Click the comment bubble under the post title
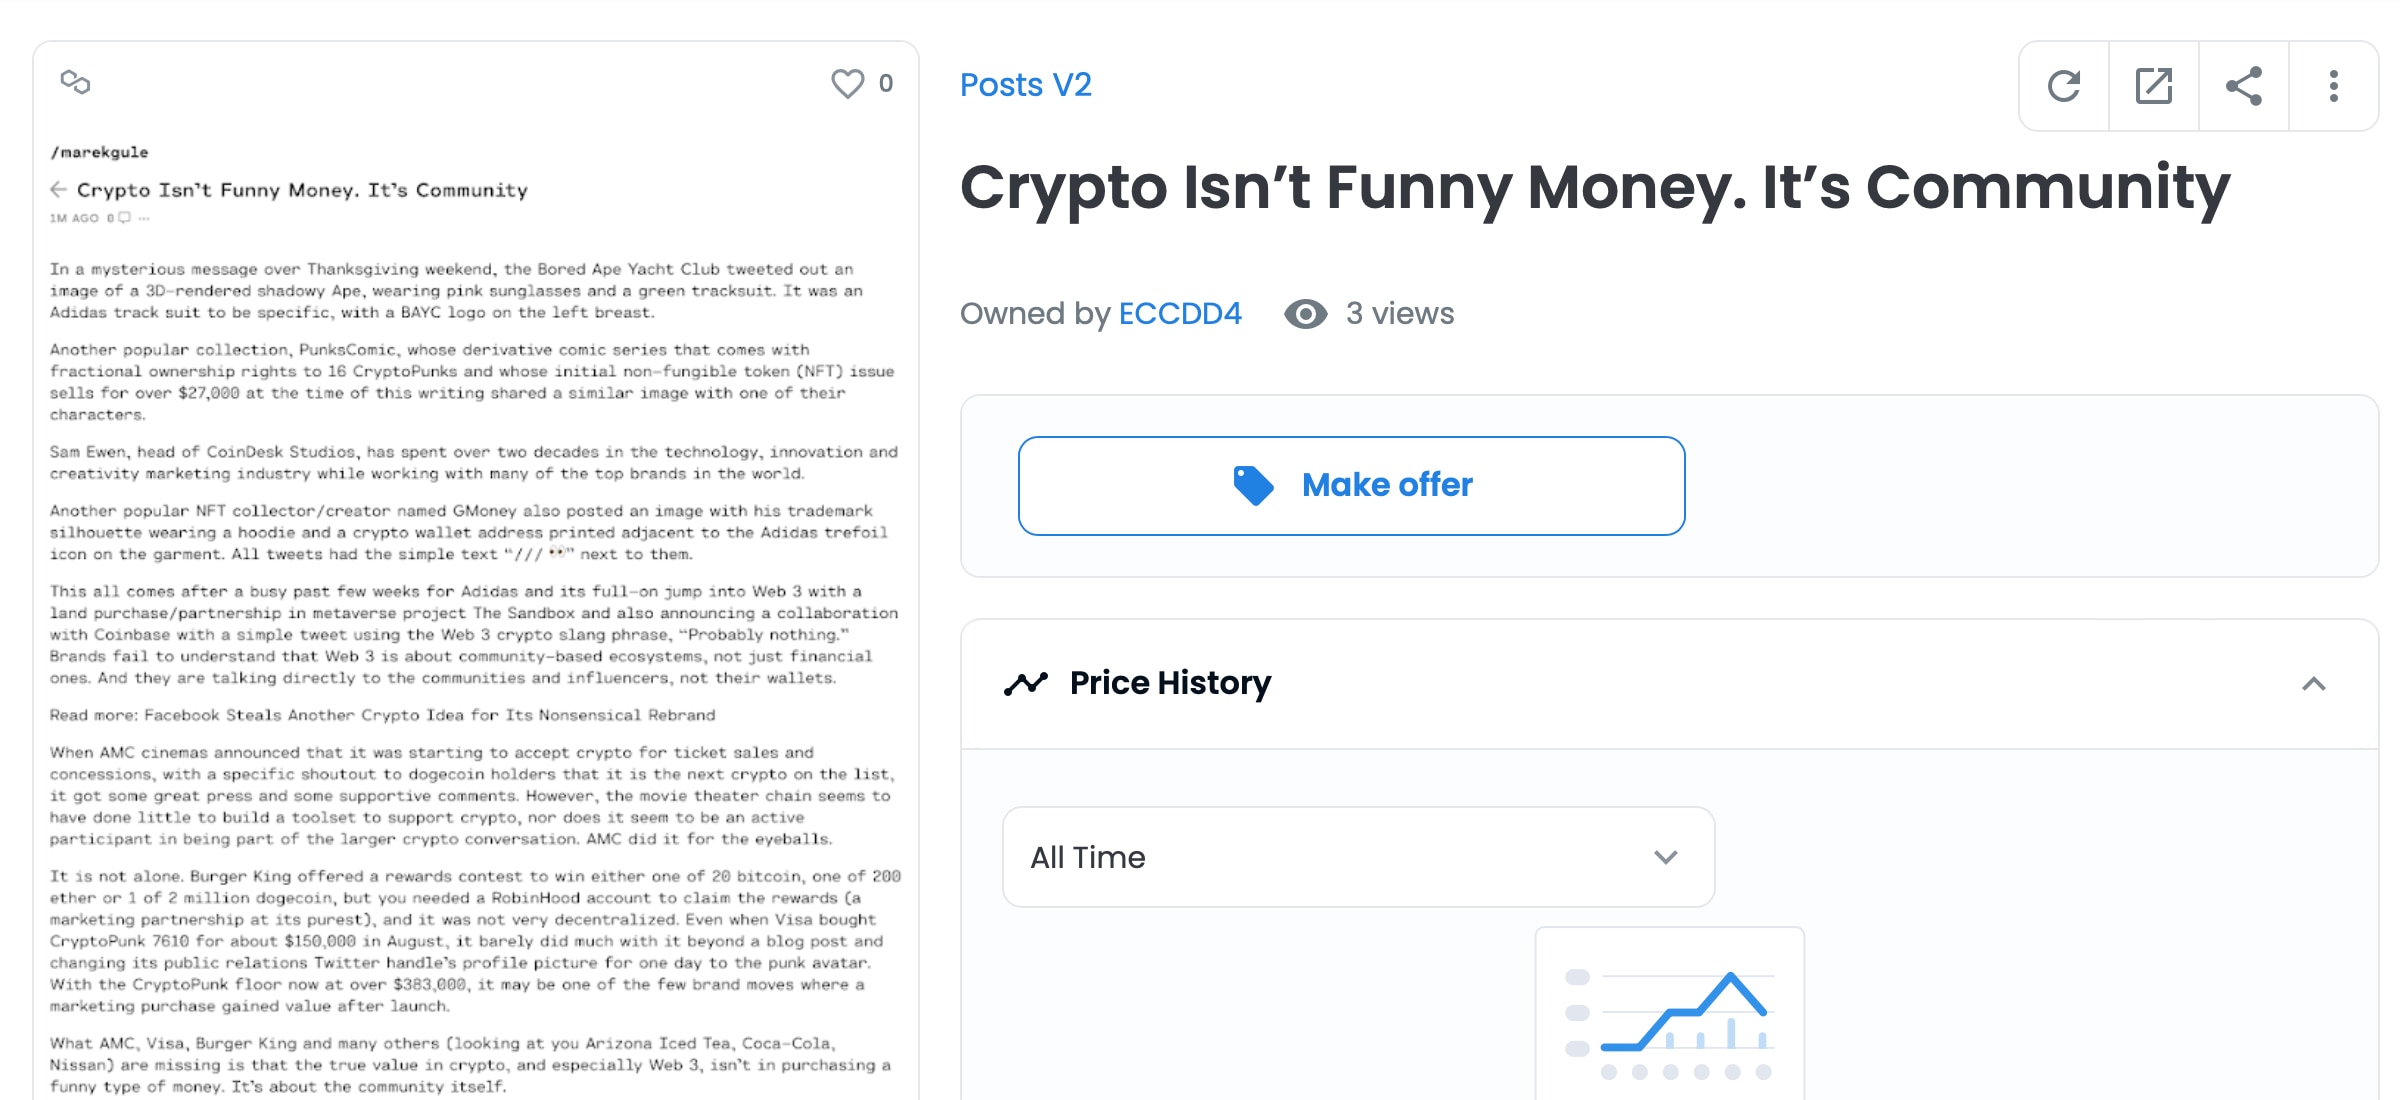Image resolution: width=2400 pixels, height=1100 pixels. (x=123, y=218)
